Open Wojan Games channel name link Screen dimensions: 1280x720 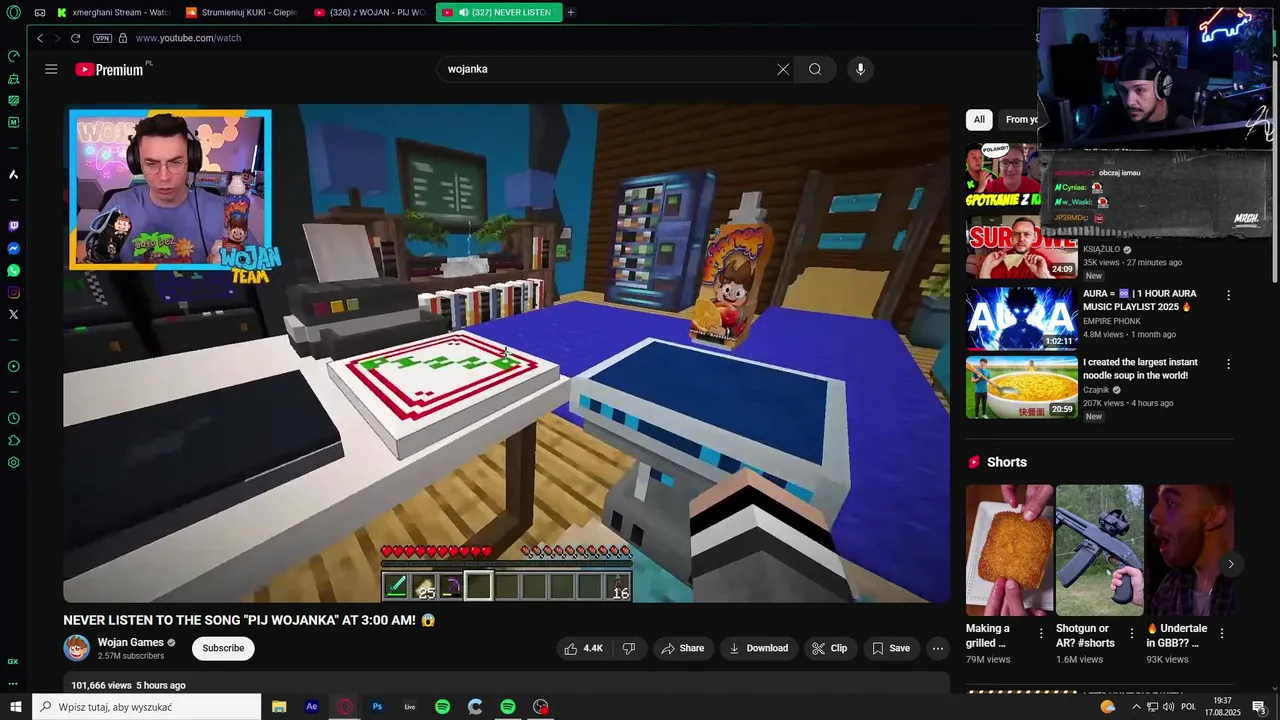[x=131, y=642]
